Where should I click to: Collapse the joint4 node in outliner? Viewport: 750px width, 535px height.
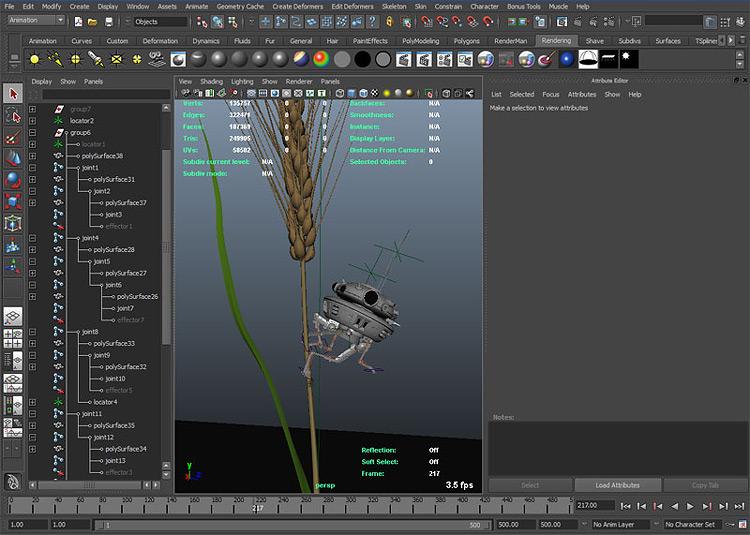coord(33,238)
